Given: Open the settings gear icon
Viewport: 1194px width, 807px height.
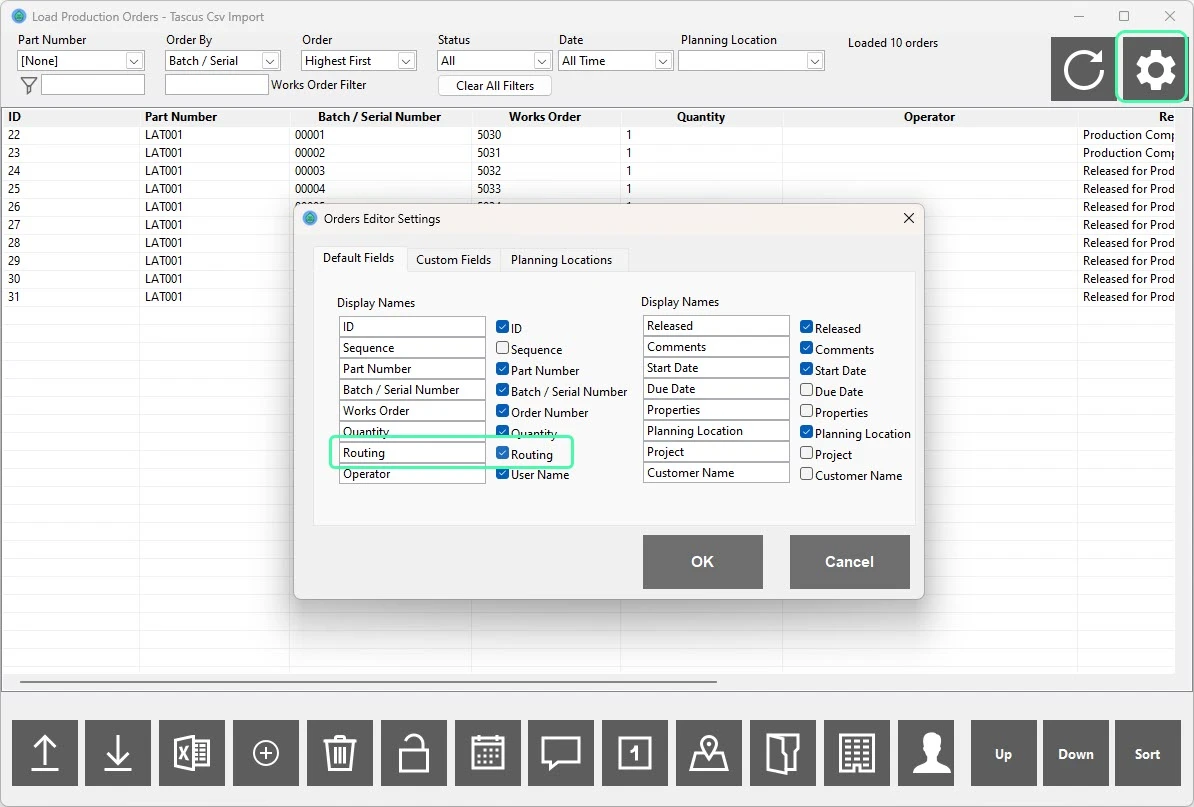Looking at the screenshot, I should pyautogui.click(x=1155, y=70).
